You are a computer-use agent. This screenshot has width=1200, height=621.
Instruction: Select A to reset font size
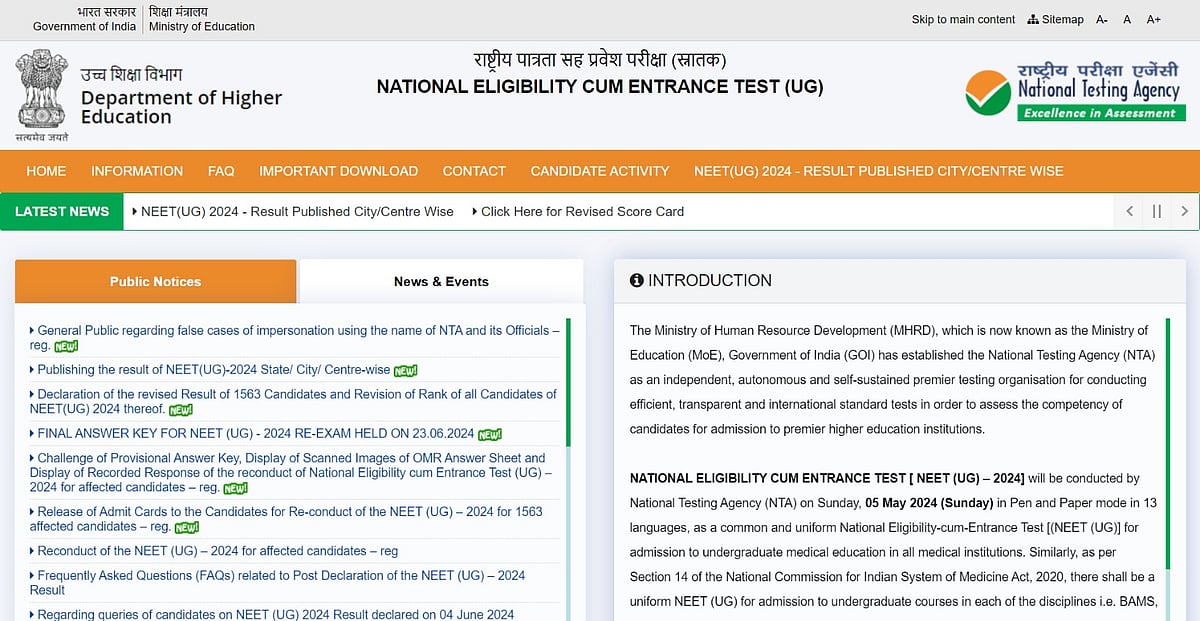[1126, 19]
